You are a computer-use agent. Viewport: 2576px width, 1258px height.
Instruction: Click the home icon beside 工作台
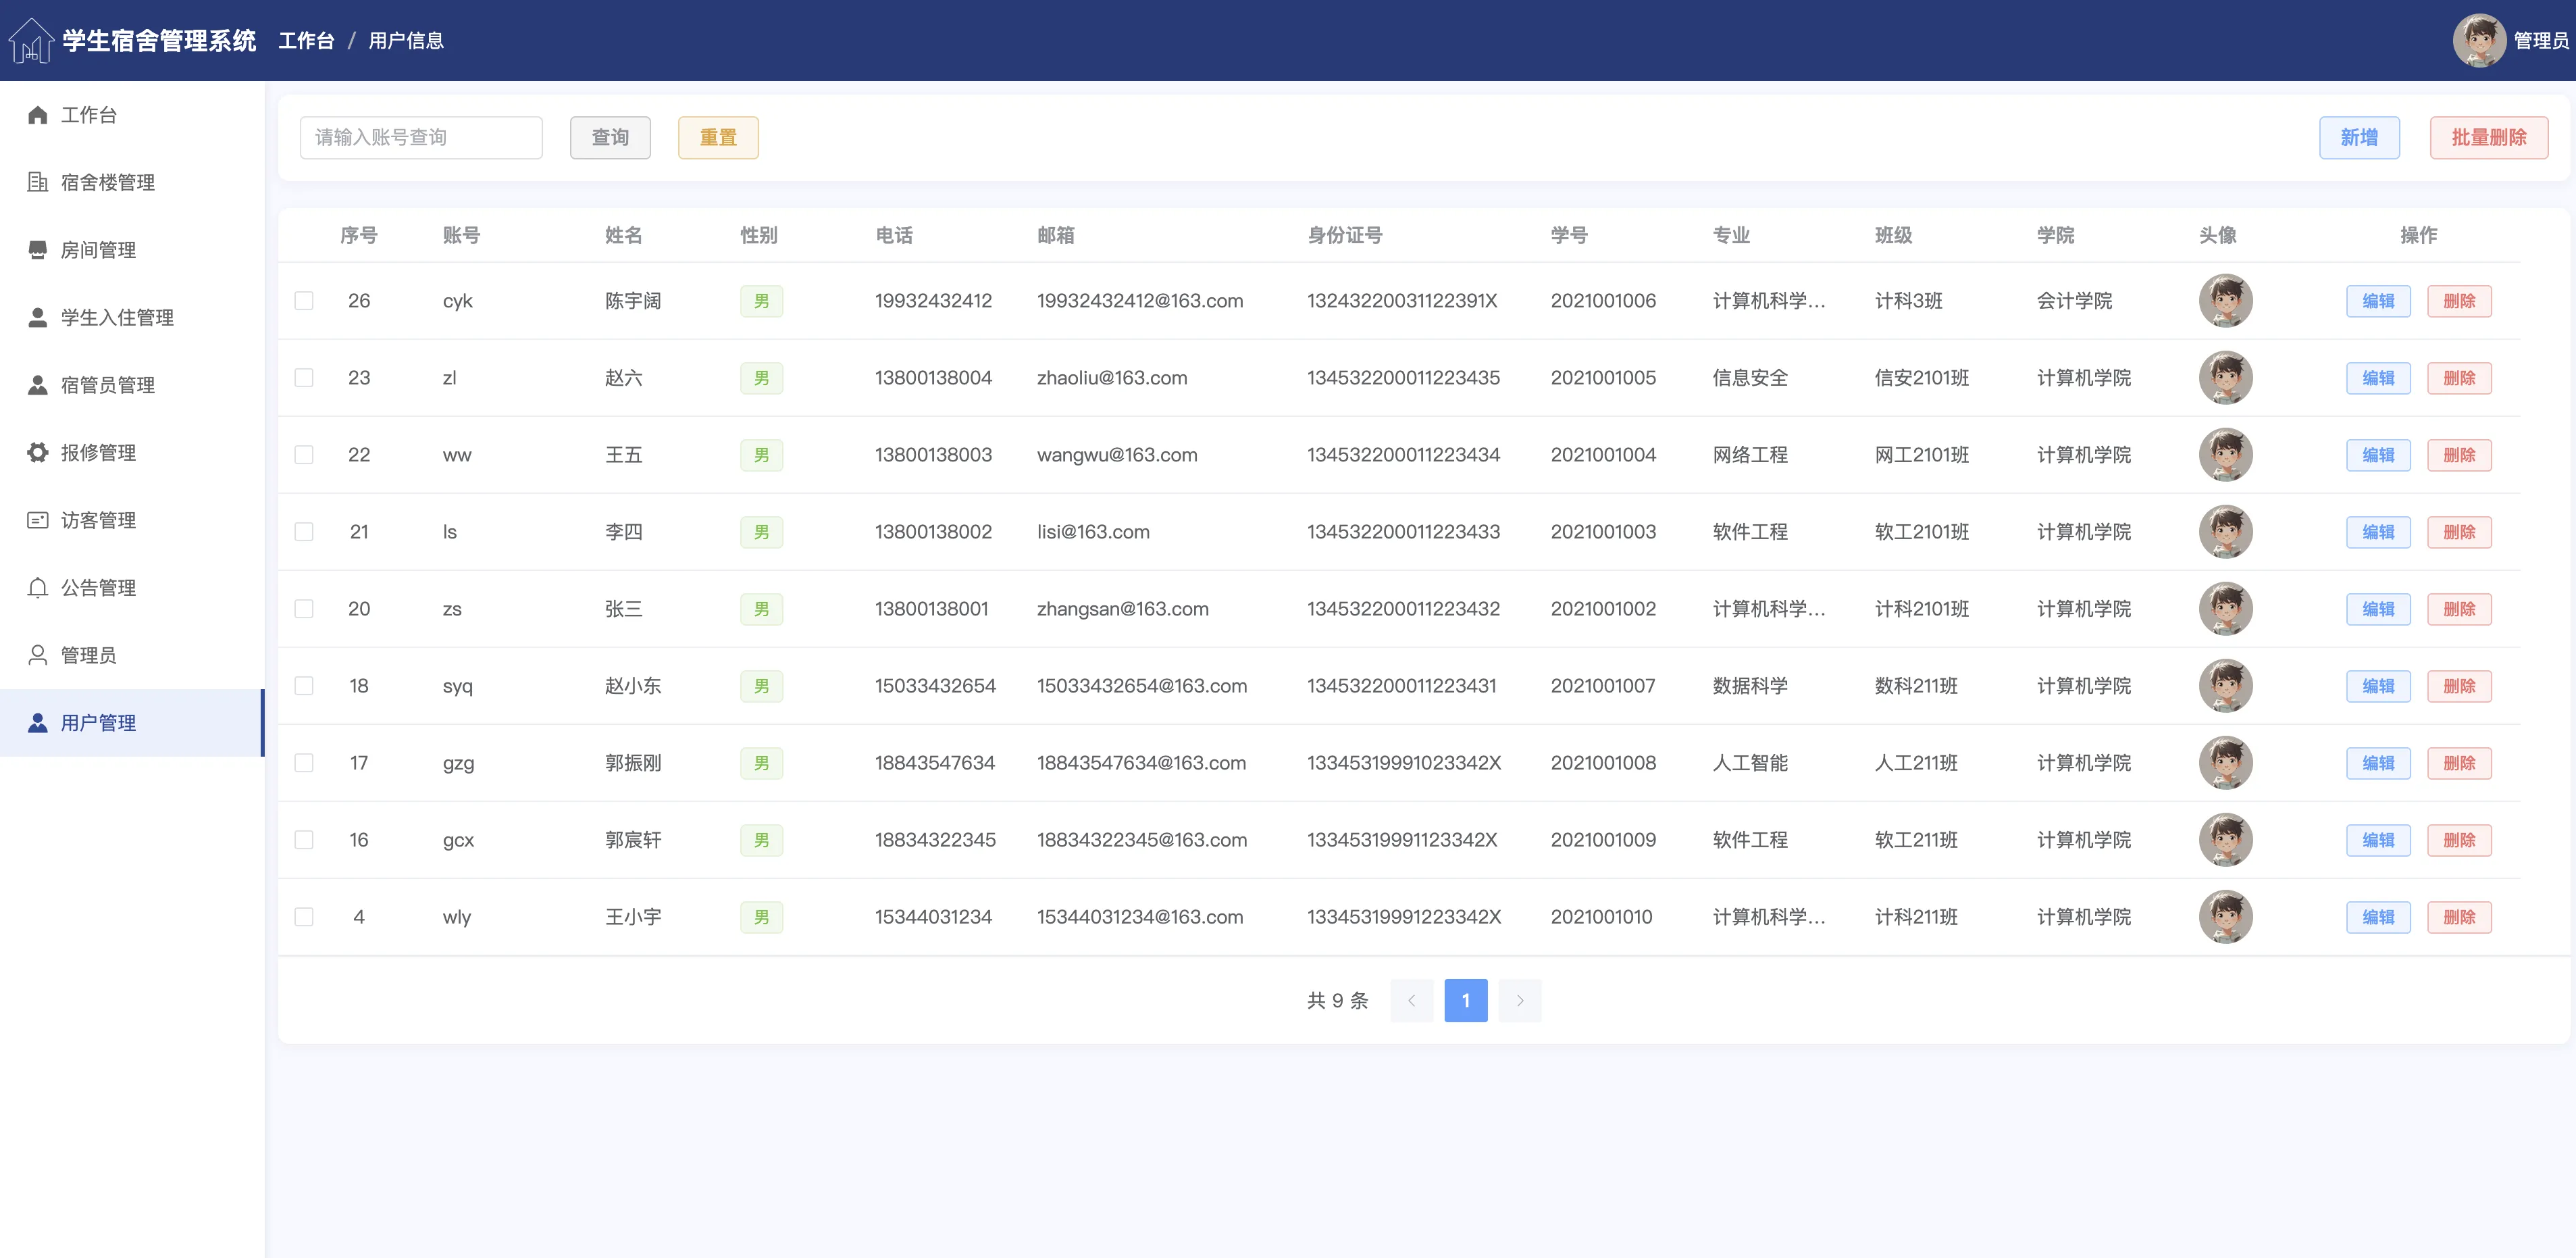[38, 115]
